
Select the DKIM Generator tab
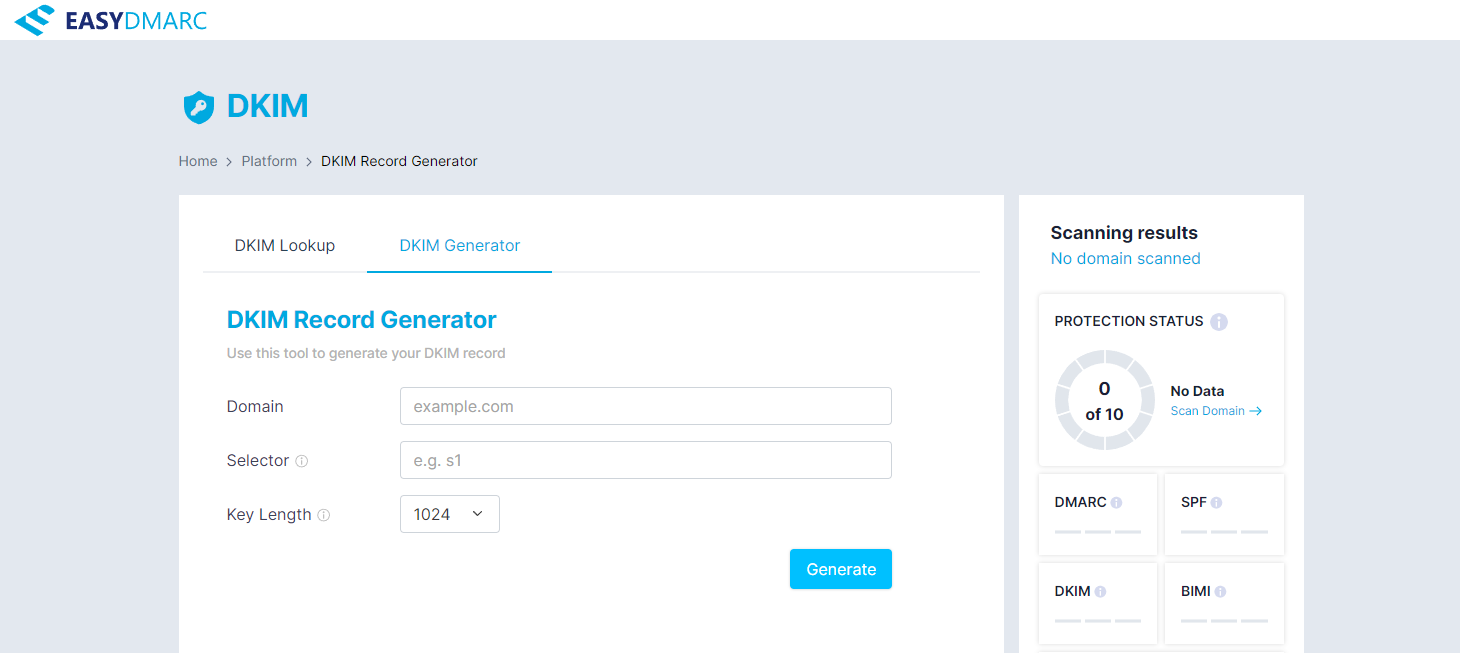pos(459,245)
